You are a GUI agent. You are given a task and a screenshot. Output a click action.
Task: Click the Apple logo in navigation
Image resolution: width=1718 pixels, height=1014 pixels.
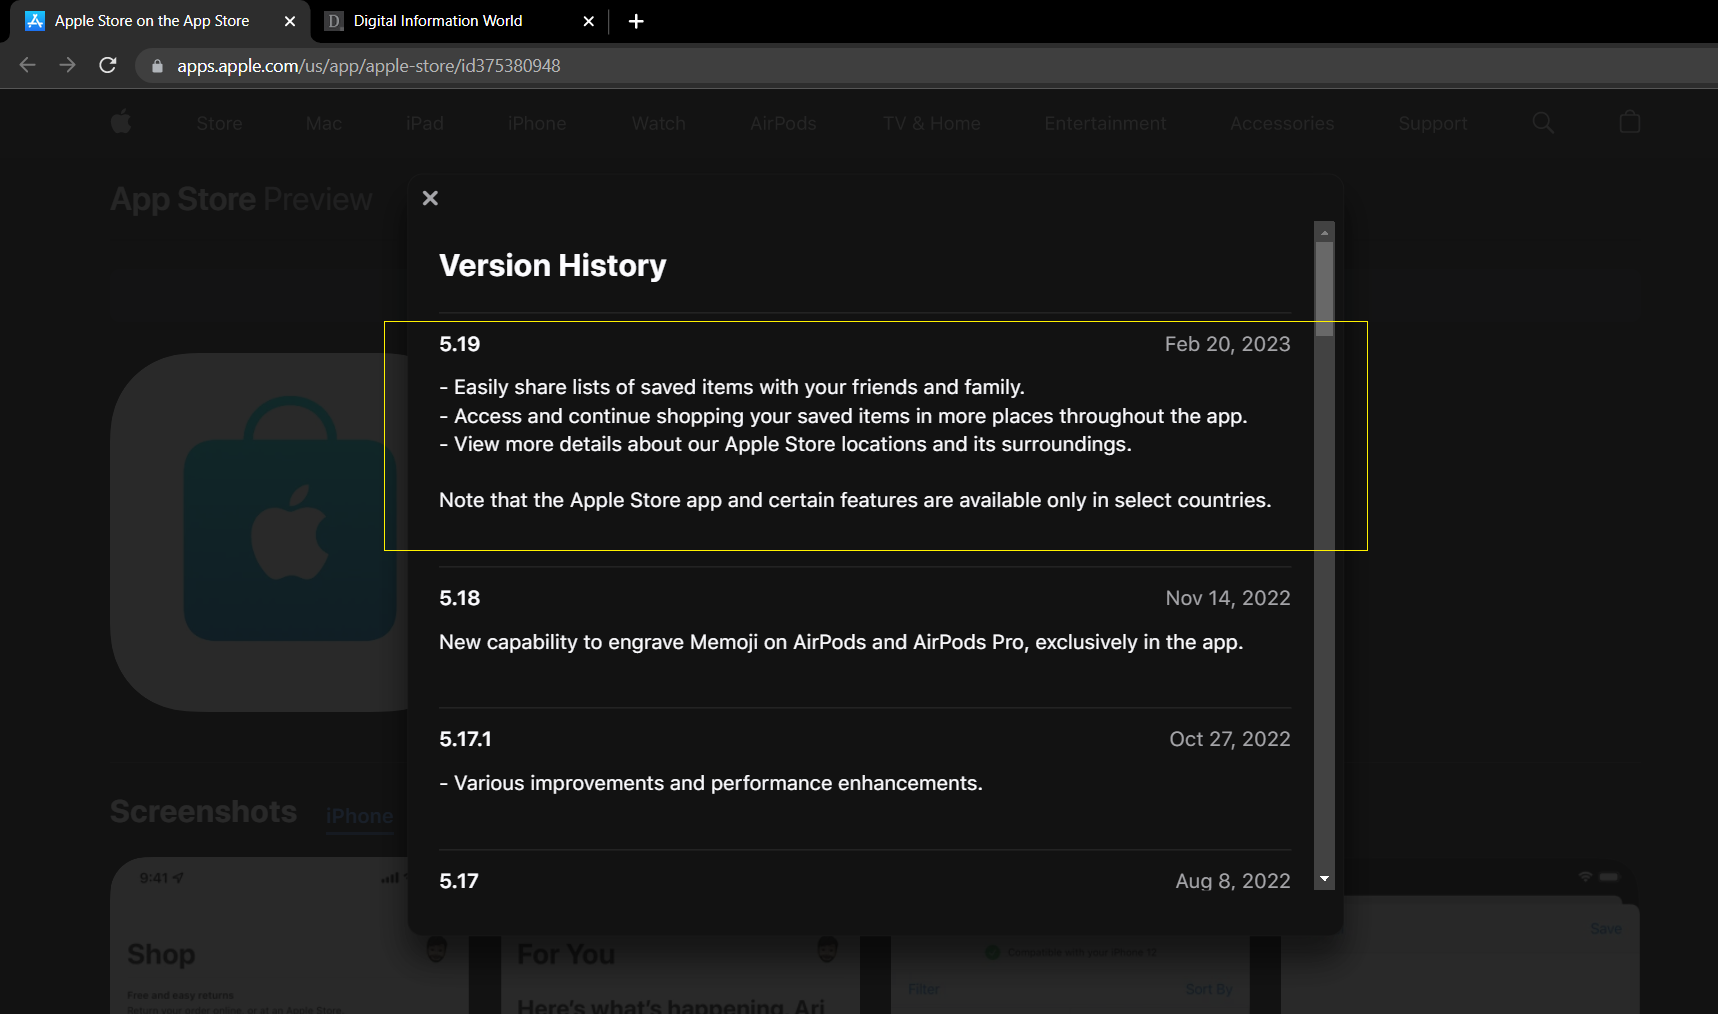coord(121,123)
